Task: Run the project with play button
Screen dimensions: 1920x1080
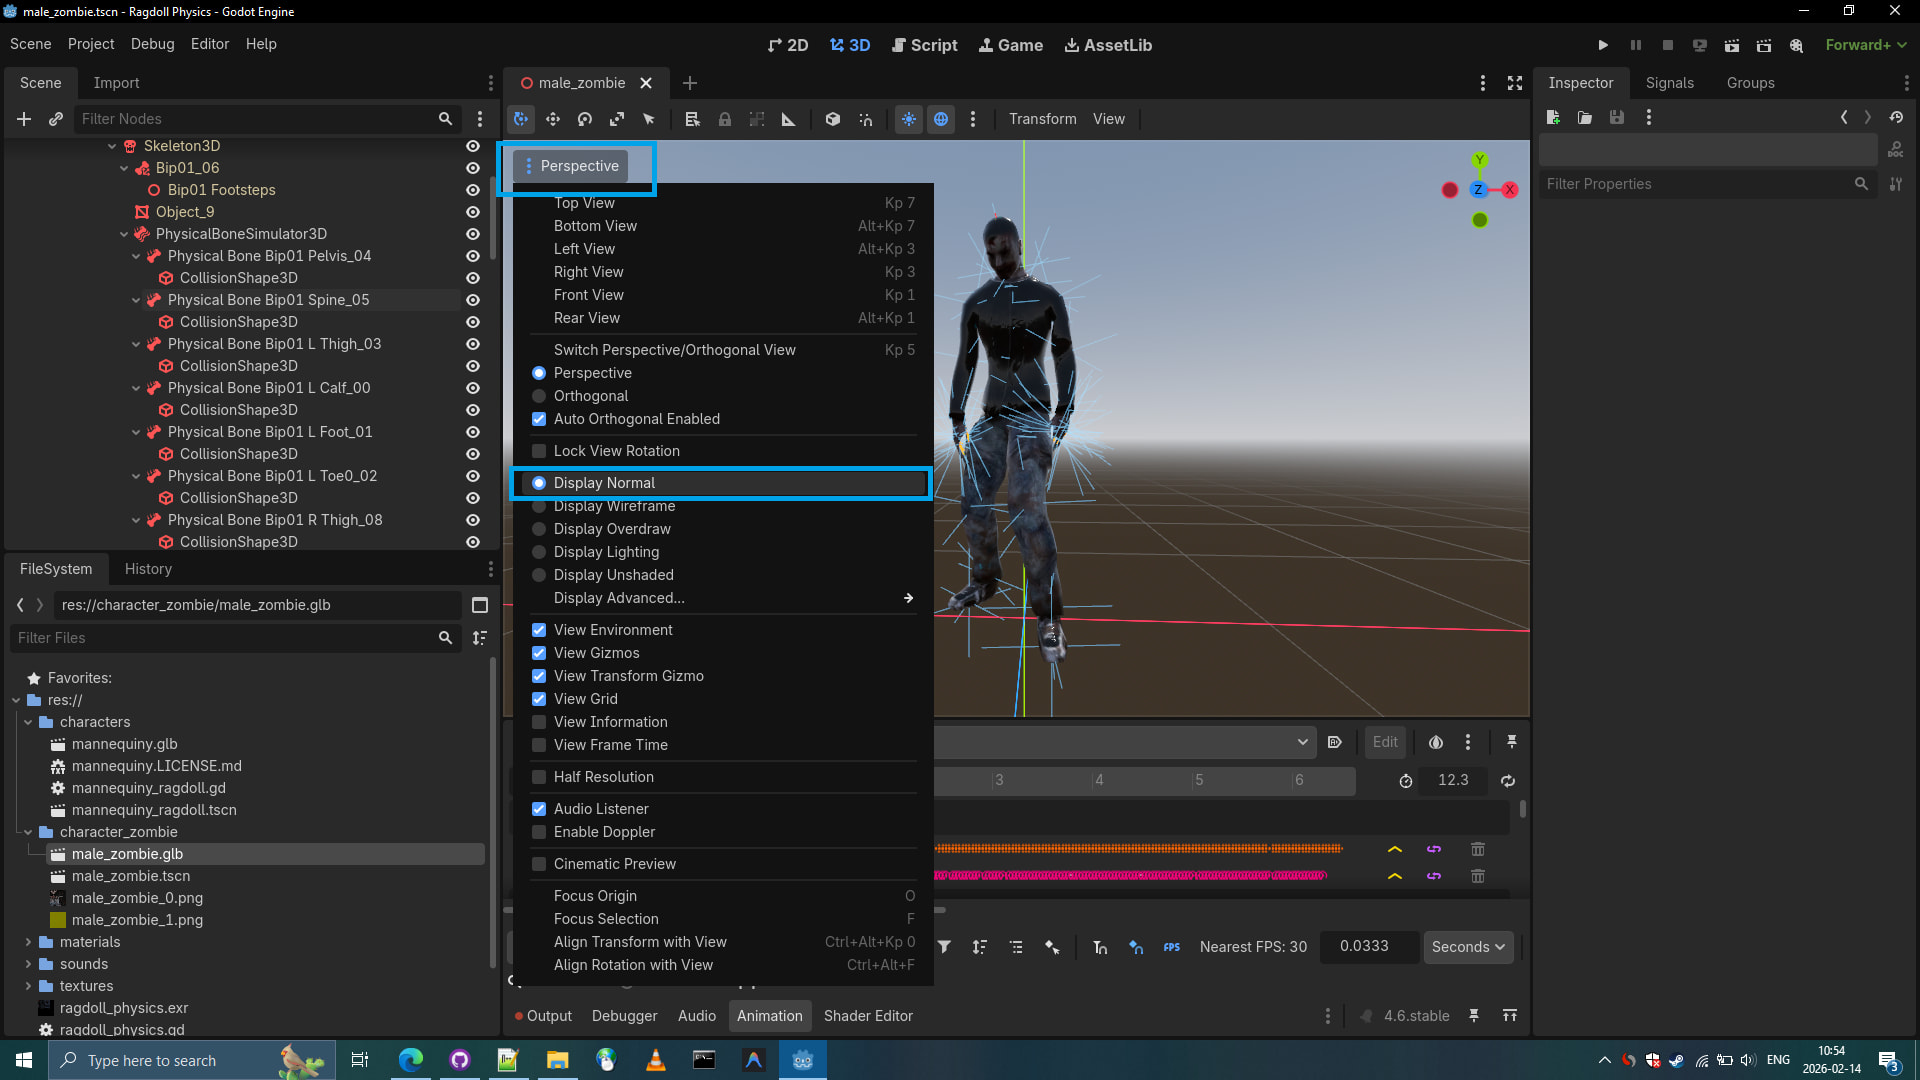Action: (x=1603, y=45)
